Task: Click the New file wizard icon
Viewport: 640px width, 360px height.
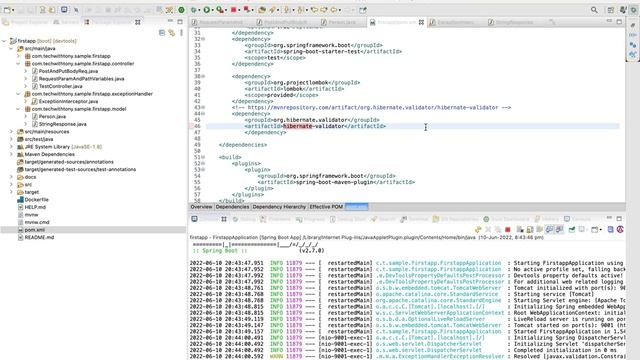Action: [7, 9]
